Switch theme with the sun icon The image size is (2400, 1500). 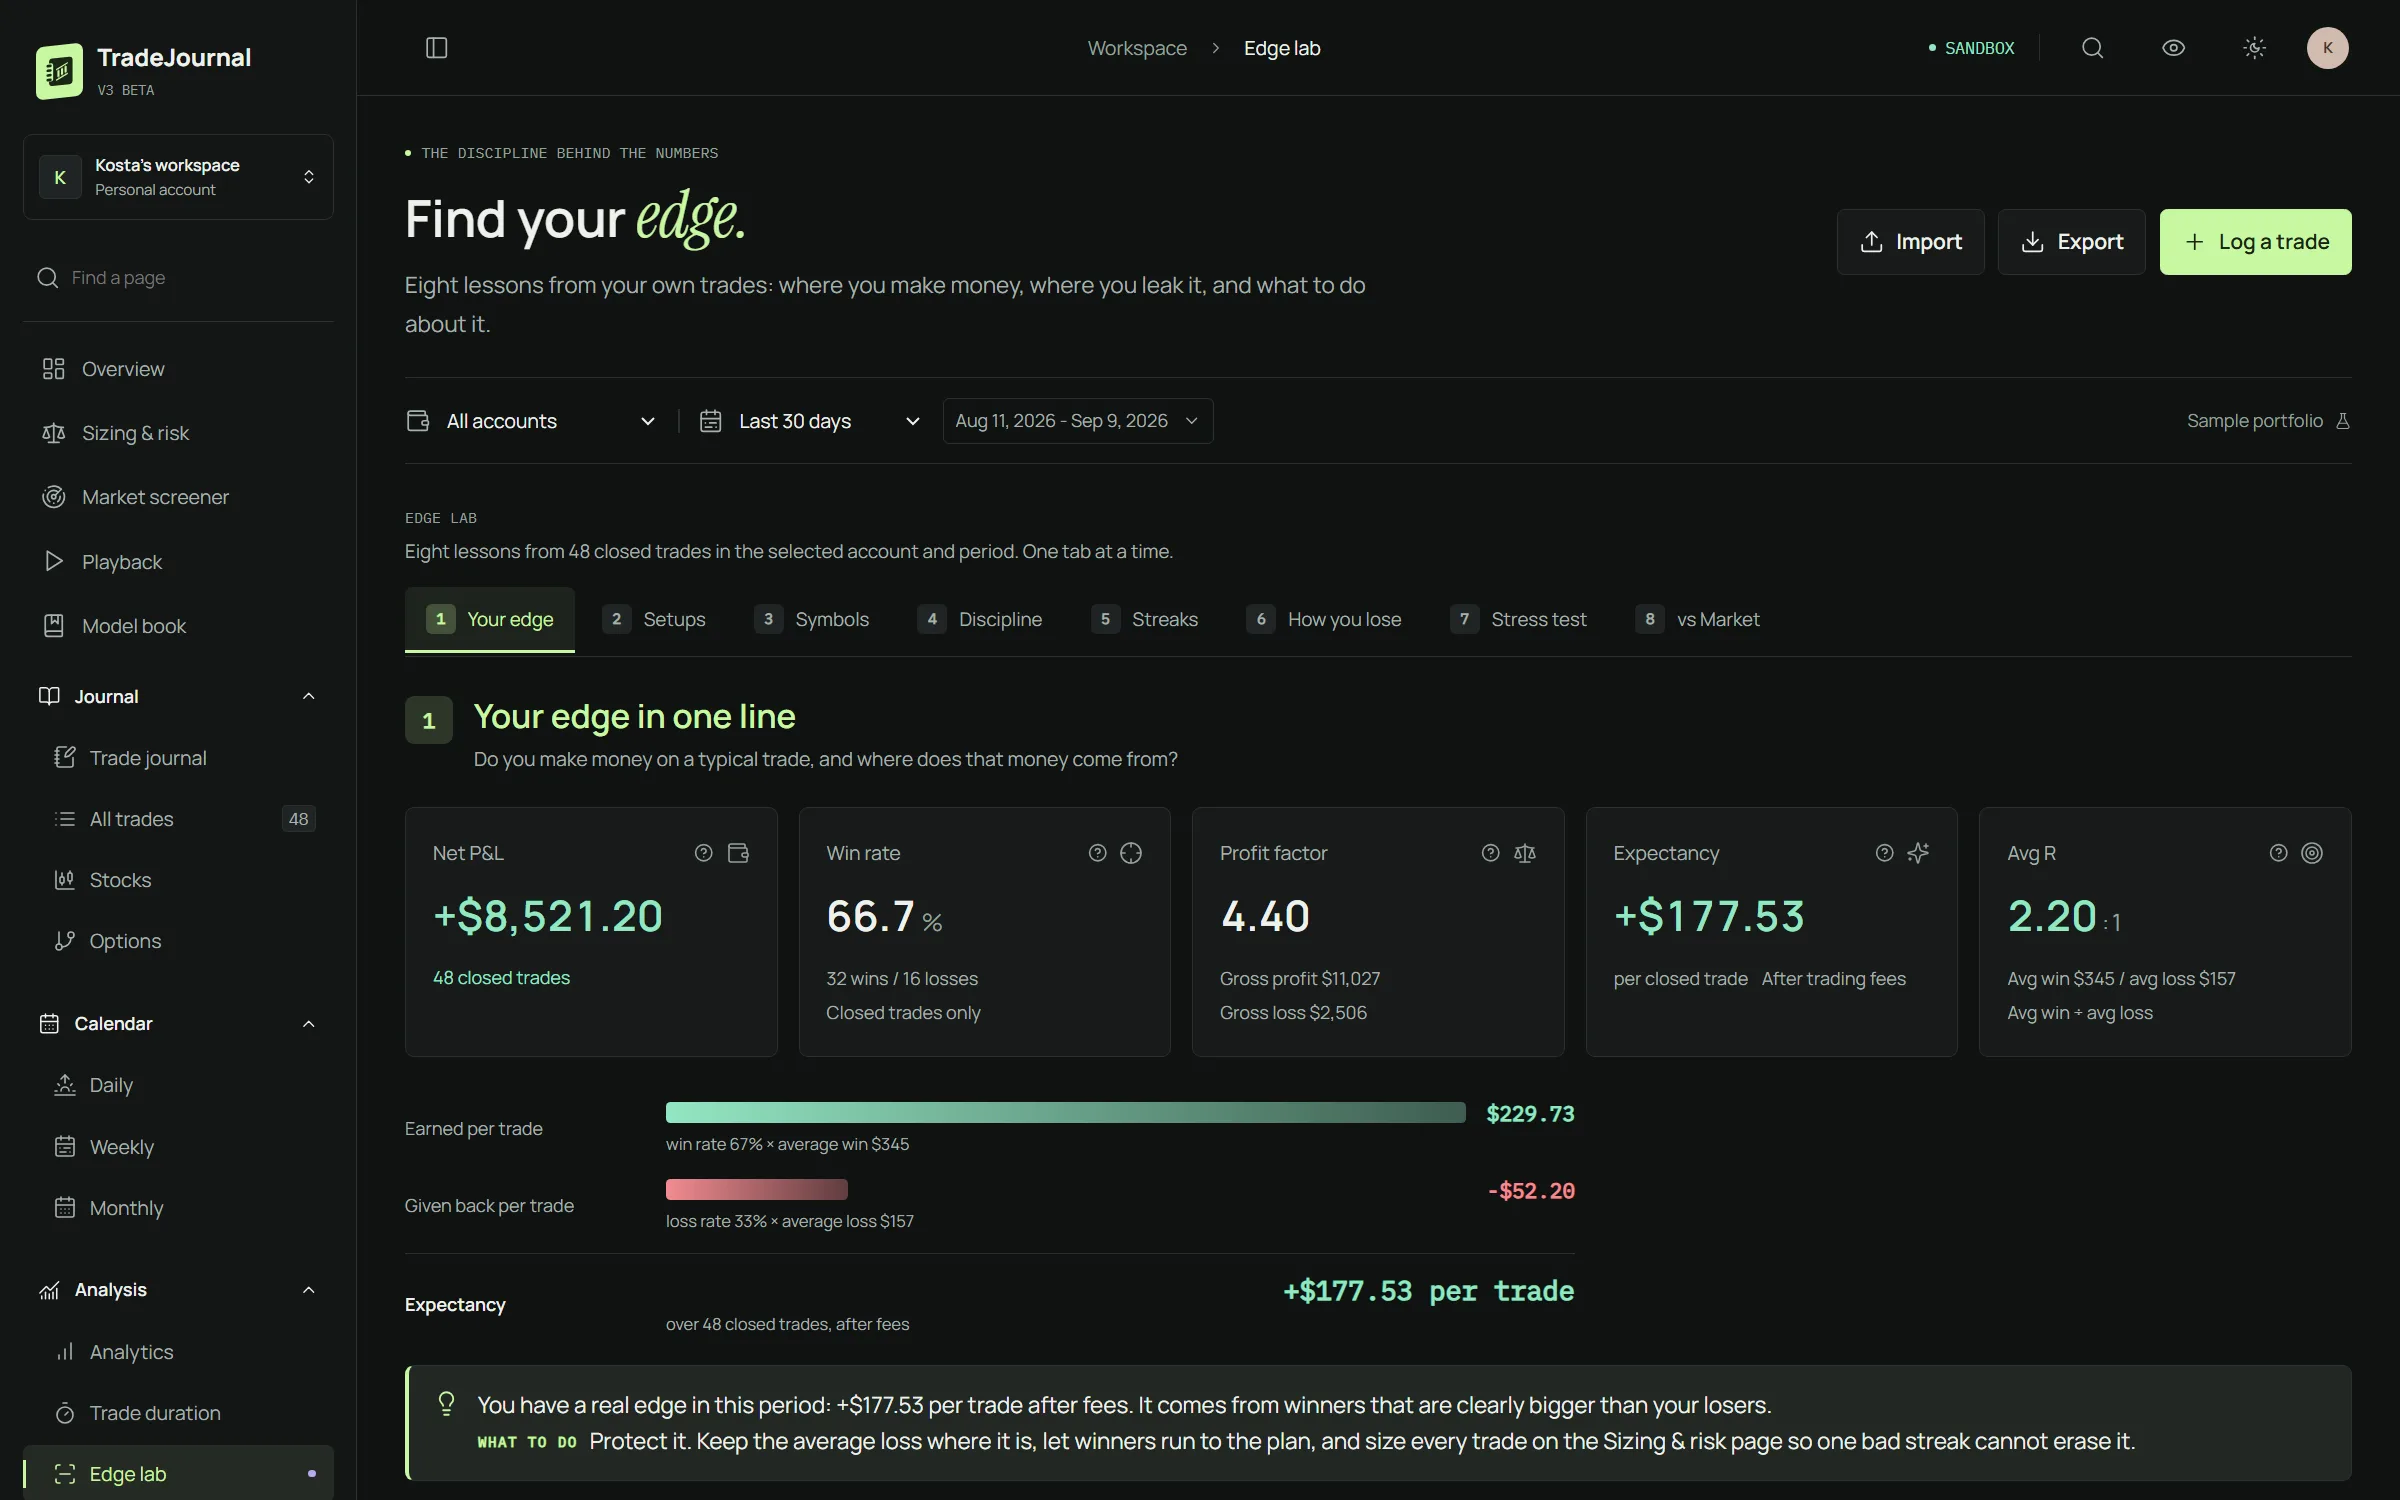(x=2254, y=48)
